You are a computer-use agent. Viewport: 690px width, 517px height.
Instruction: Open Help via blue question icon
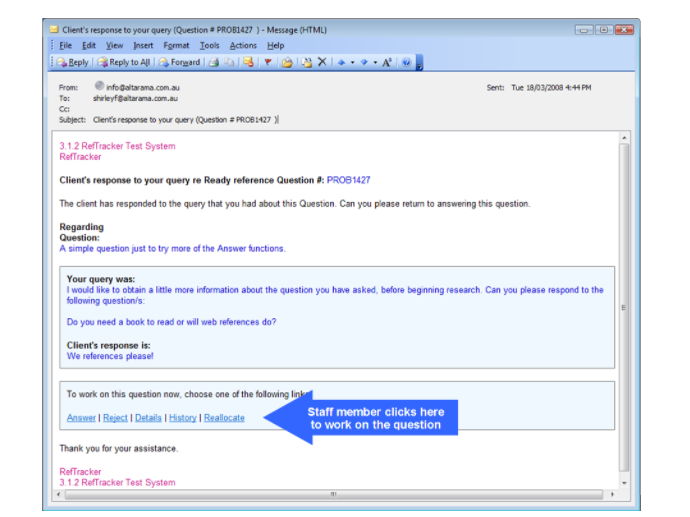coord(406,62)
